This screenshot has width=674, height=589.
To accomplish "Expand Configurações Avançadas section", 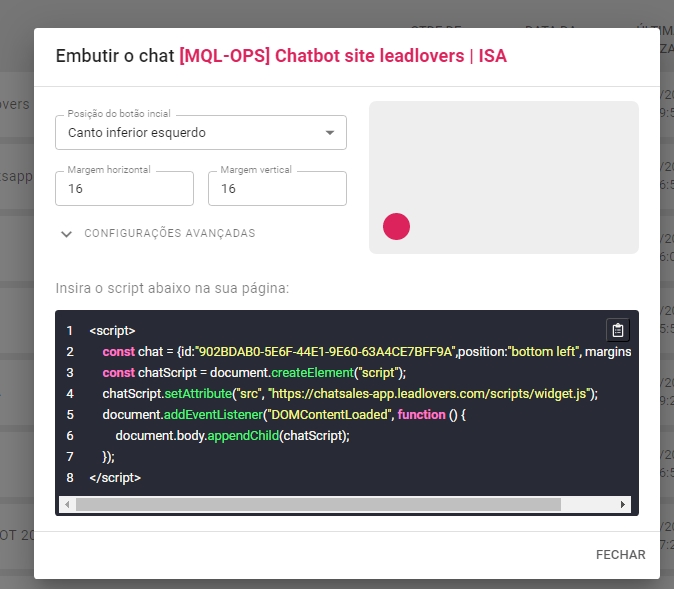I will point(158,233).
